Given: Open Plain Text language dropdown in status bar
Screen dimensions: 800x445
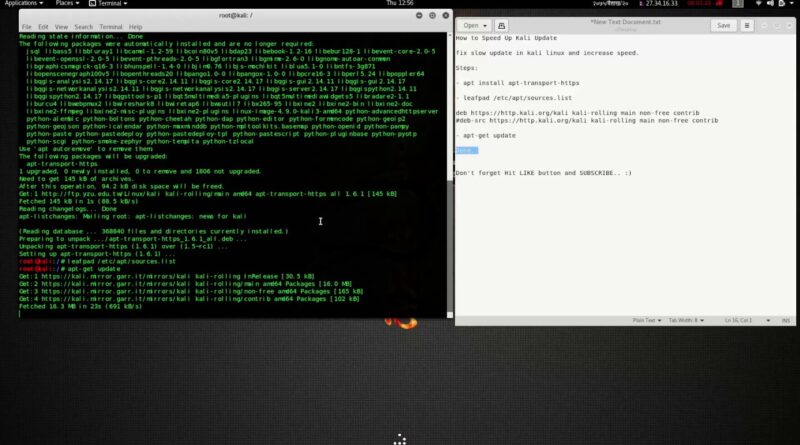Looking at the screenshot, I should (x=647, y=320).
